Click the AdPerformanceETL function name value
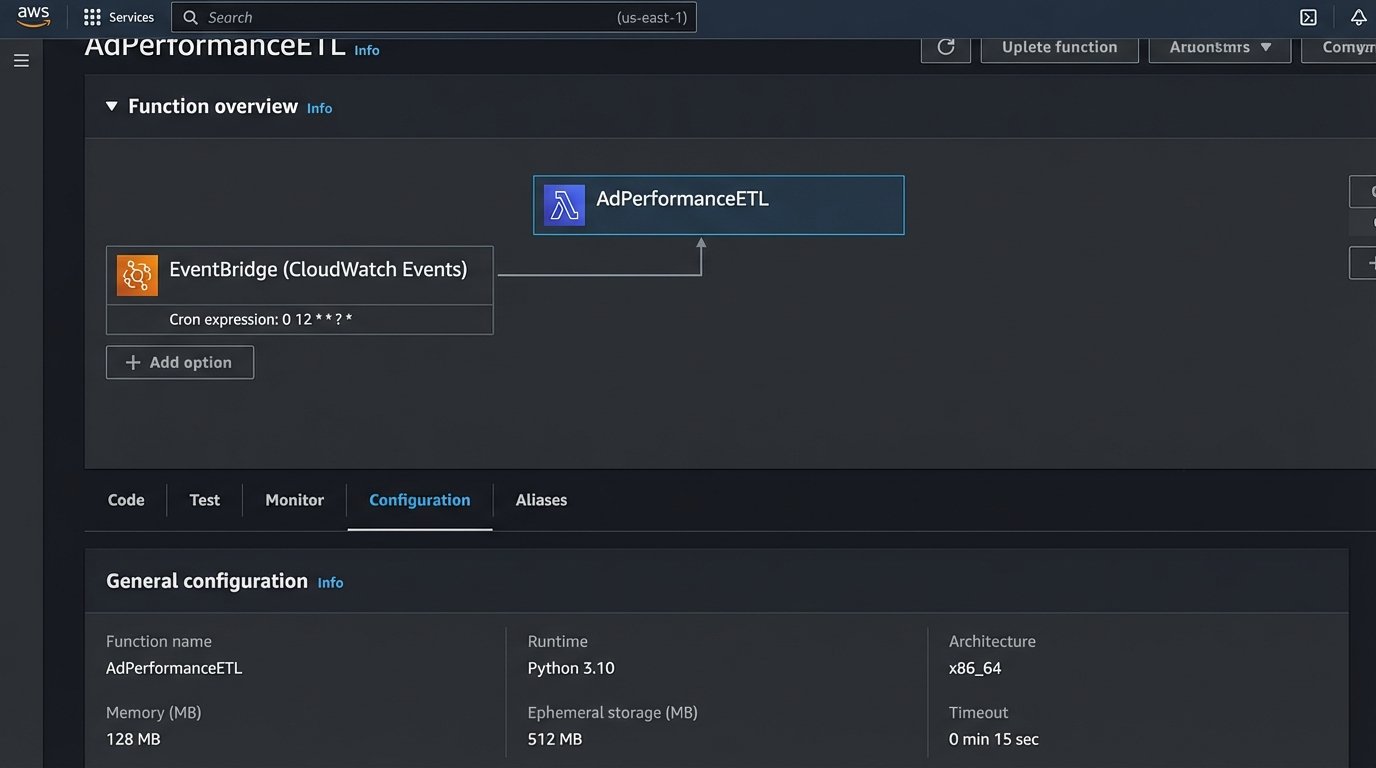The height and width of the screenshot is (768, 1376). pos(174,668)
